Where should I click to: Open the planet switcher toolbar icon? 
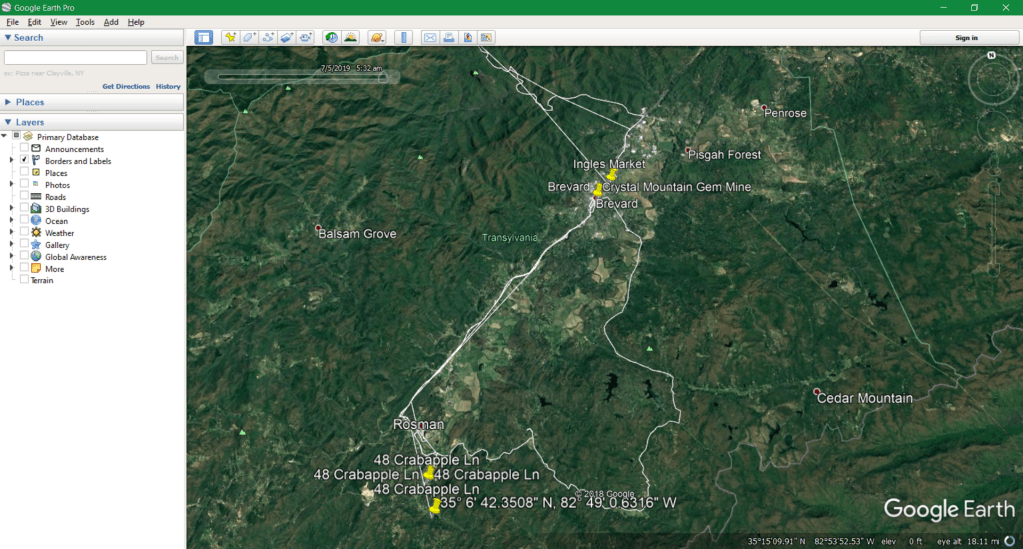click(377, 38)
